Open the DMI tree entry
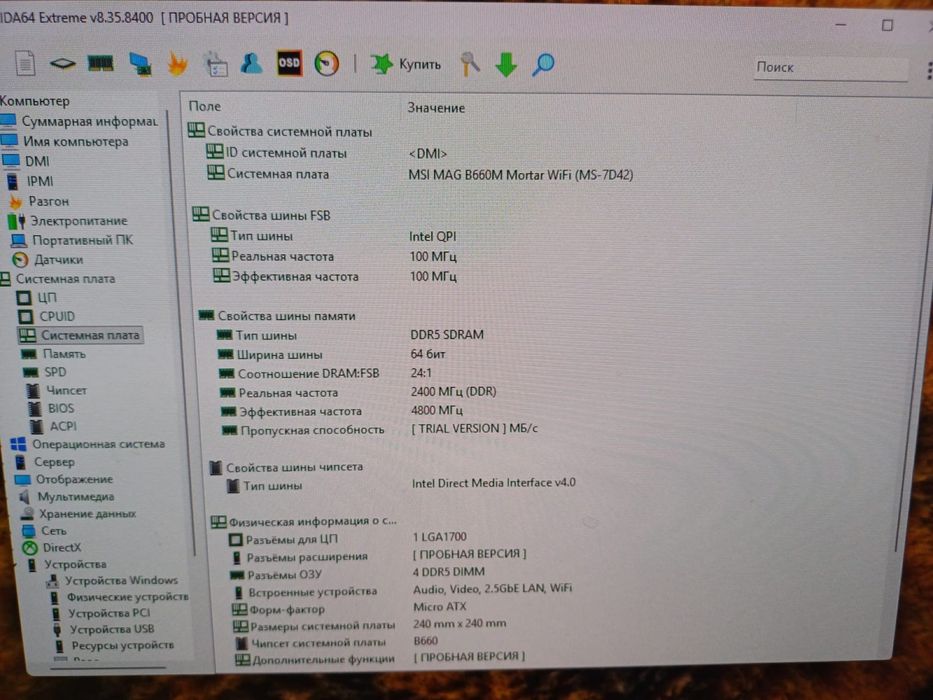 [x=27, y=161]
